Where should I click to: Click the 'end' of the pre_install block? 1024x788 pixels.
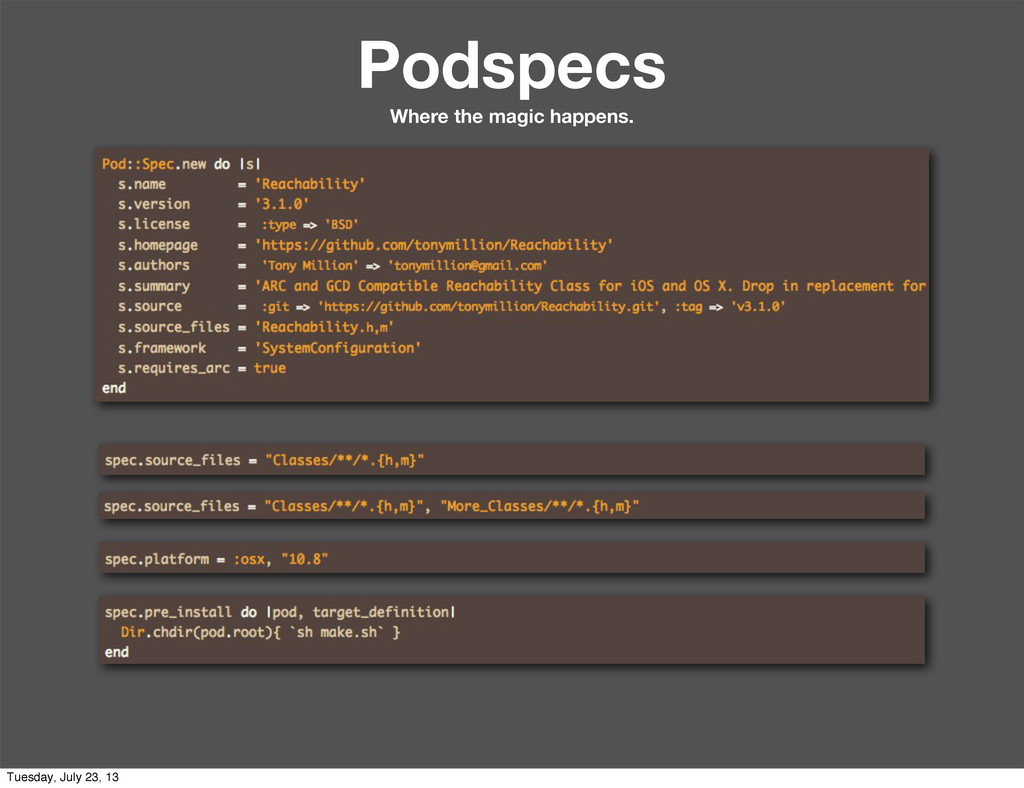[117, 652]
